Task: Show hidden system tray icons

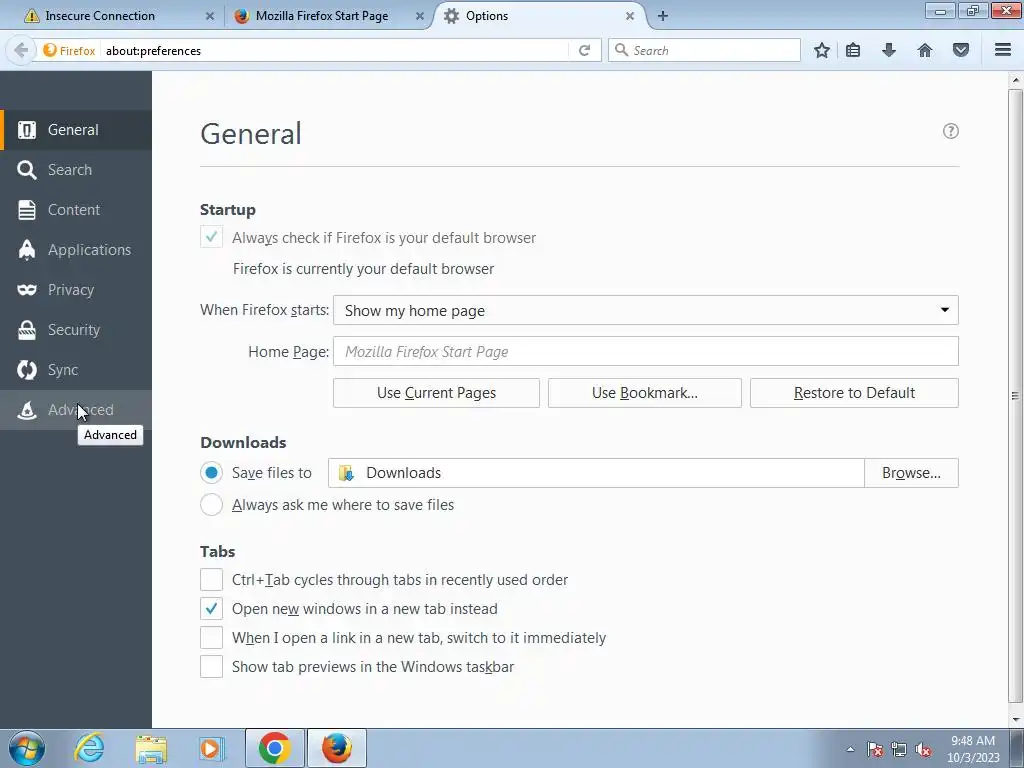Action: click(x=850, y=749)
